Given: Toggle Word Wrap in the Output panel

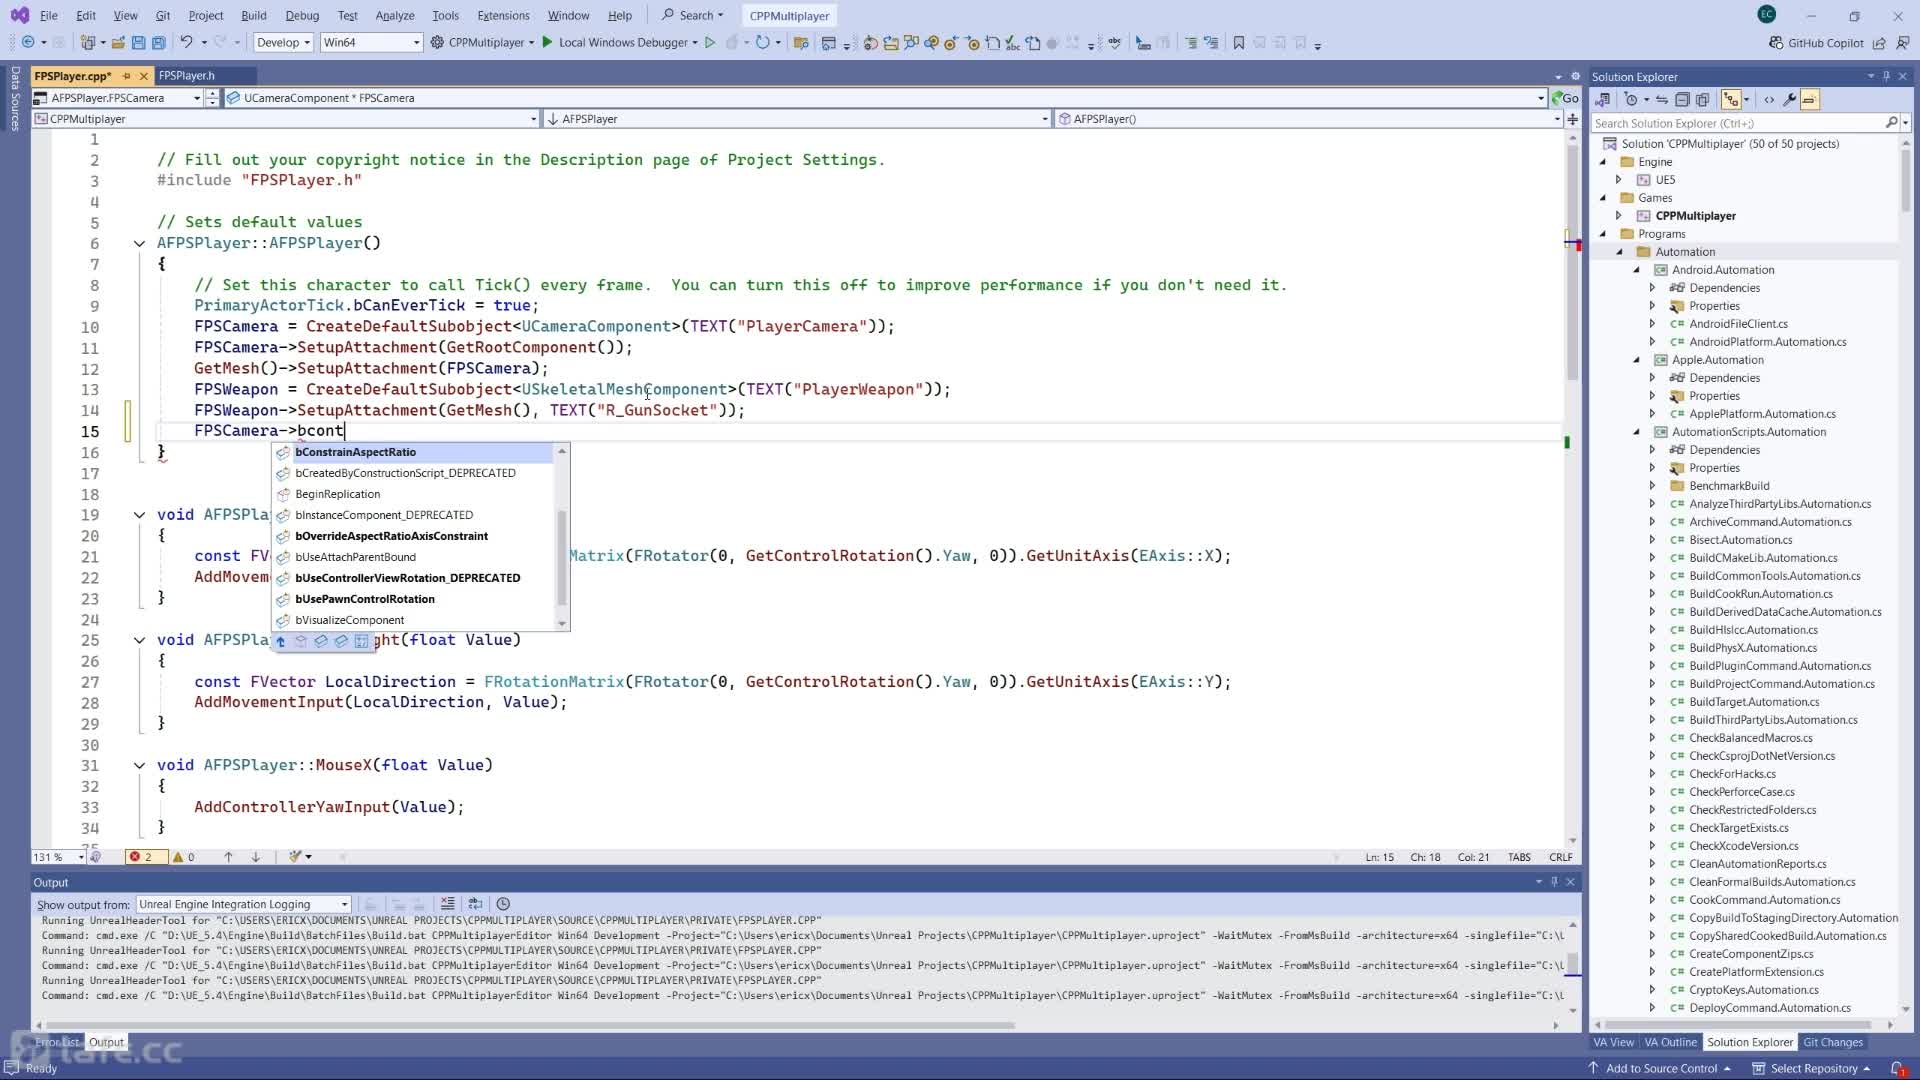Looking at the screenshot, I should coord(475,904).
